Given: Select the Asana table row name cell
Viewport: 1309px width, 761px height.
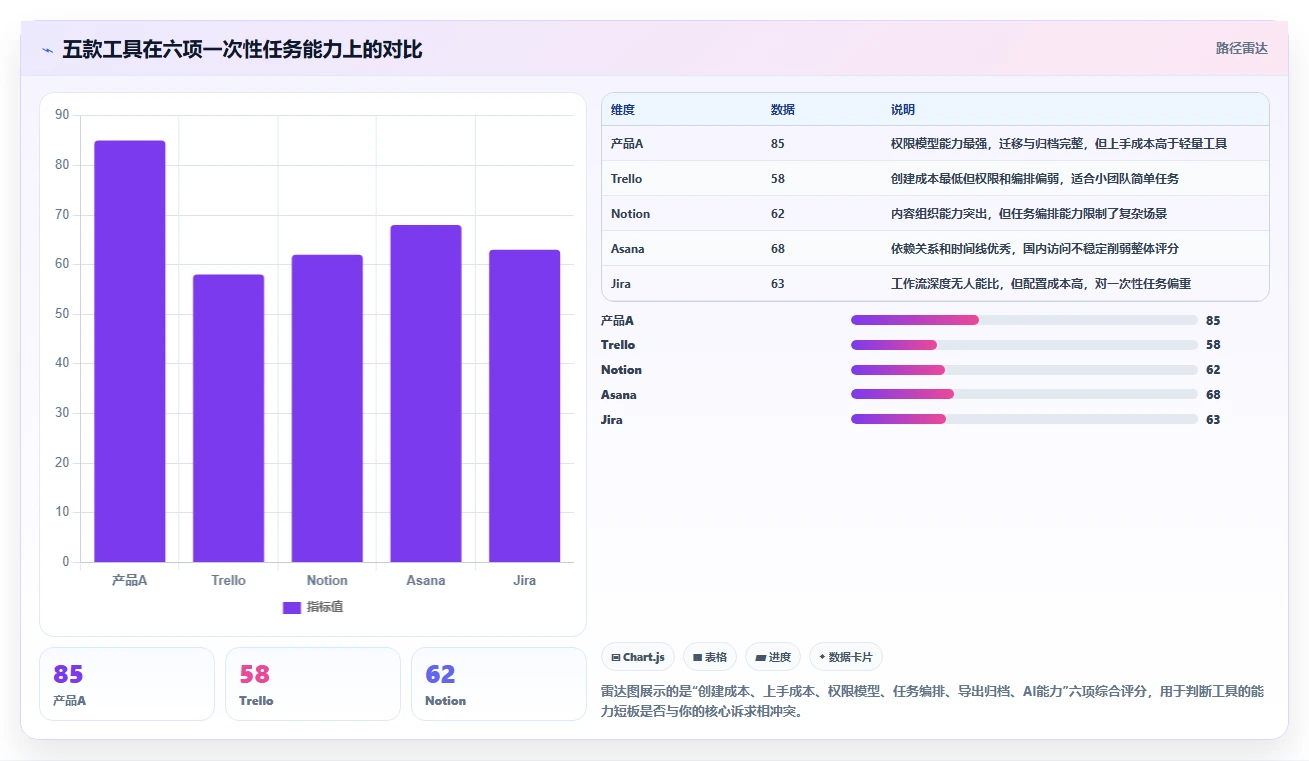Looking at the screenshot, I should point(628,249).
